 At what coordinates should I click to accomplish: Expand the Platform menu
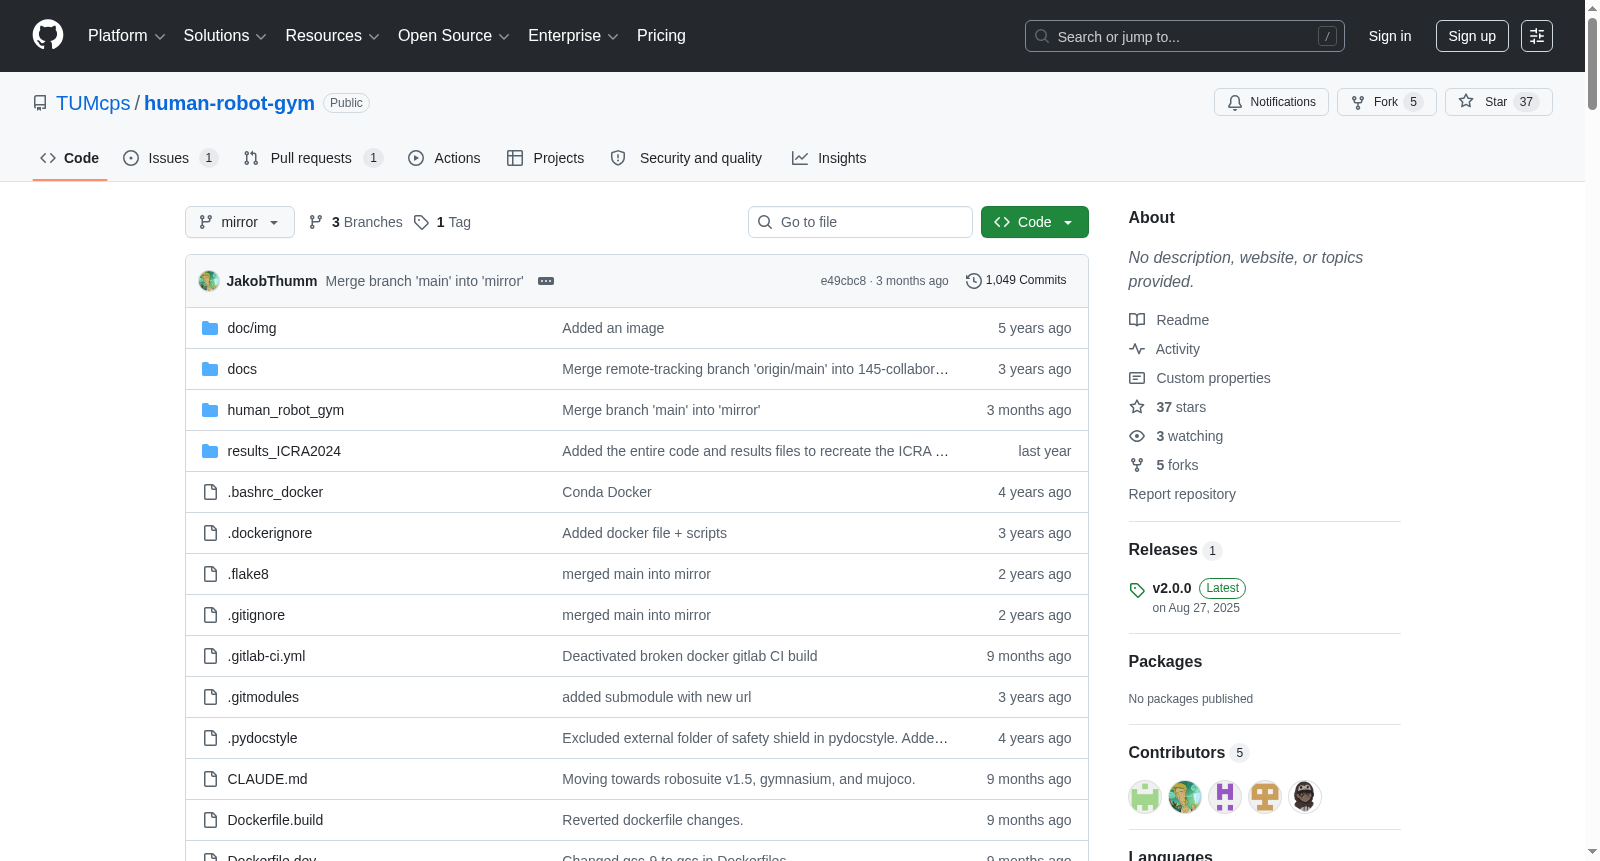[x=126, y=36]
